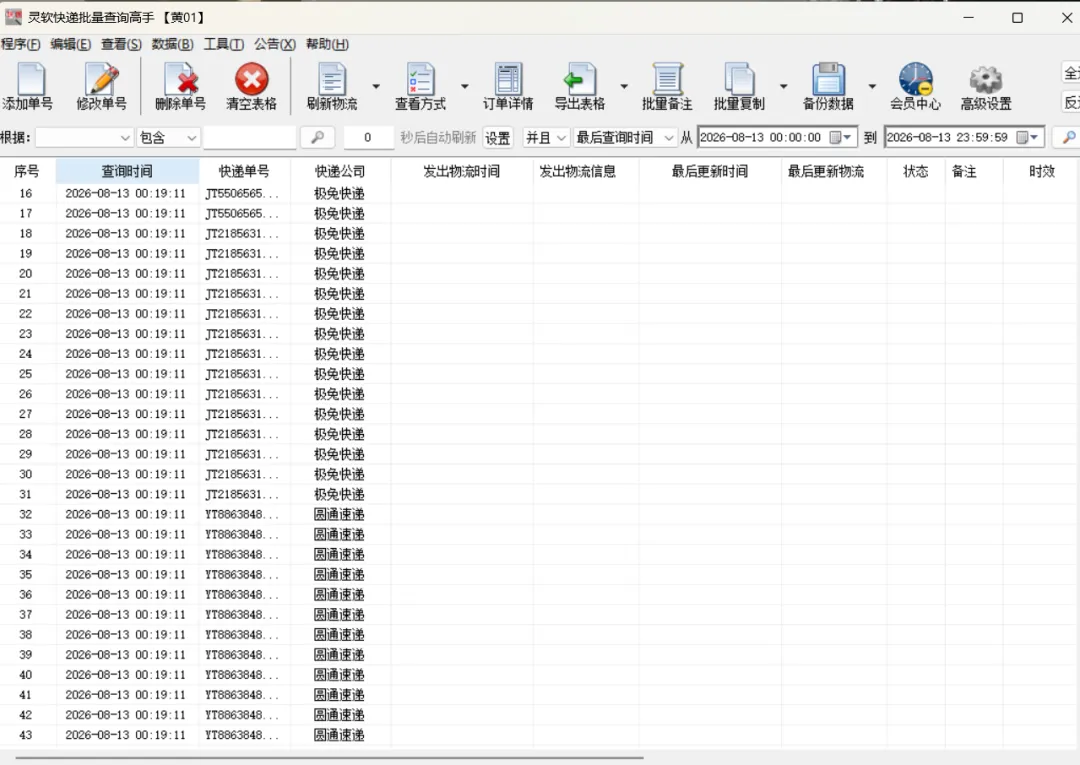This screenshot has width=1080, height=765.
Task: Open the 会员中心 member center
Action: [x=915, y=87]
